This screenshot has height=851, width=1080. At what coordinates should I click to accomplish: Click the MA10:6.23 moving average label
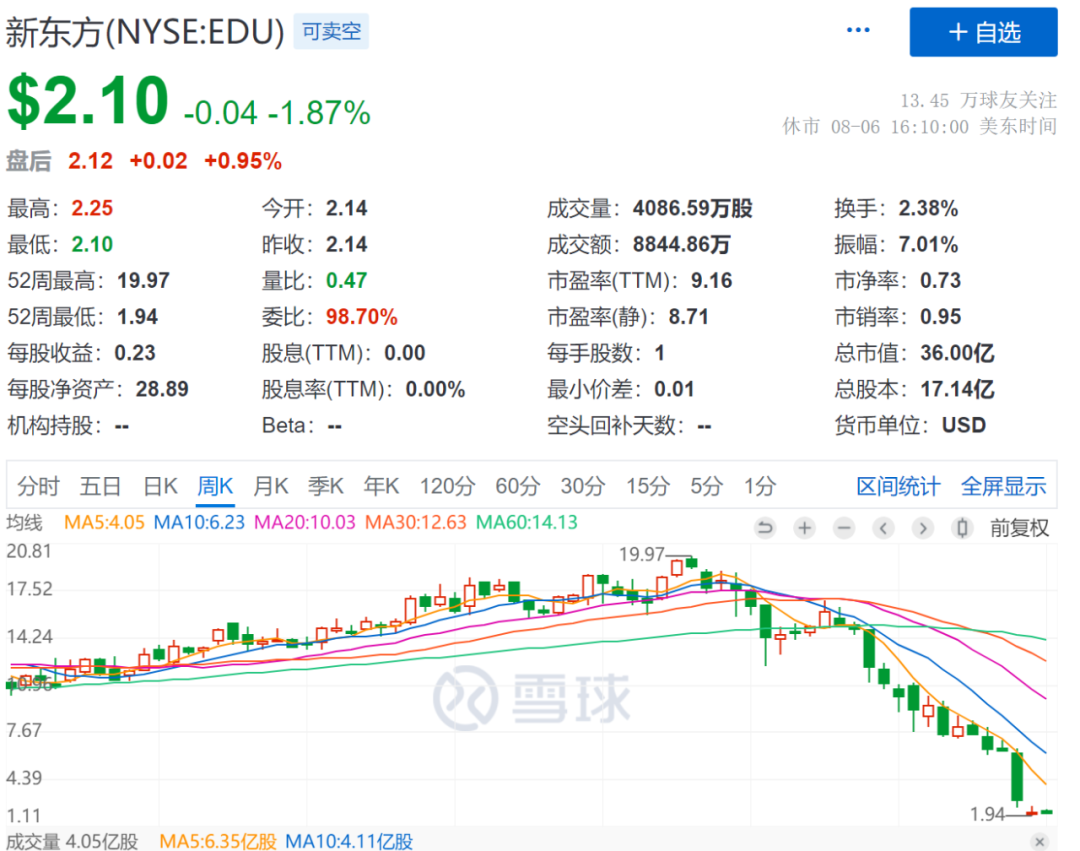(x=199, y=523)
